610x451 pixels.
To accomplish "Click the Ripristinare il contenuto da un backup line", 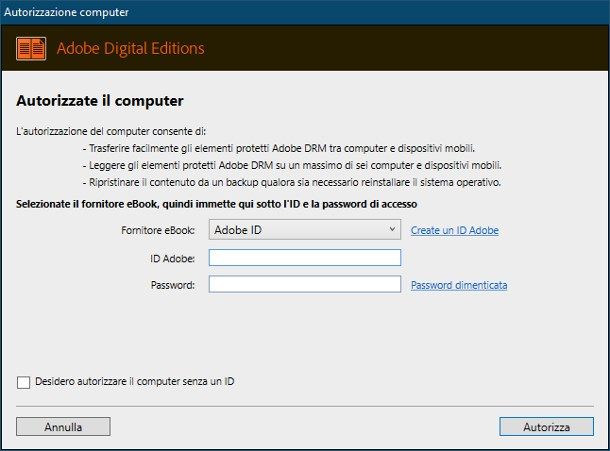I will point(292,182).
